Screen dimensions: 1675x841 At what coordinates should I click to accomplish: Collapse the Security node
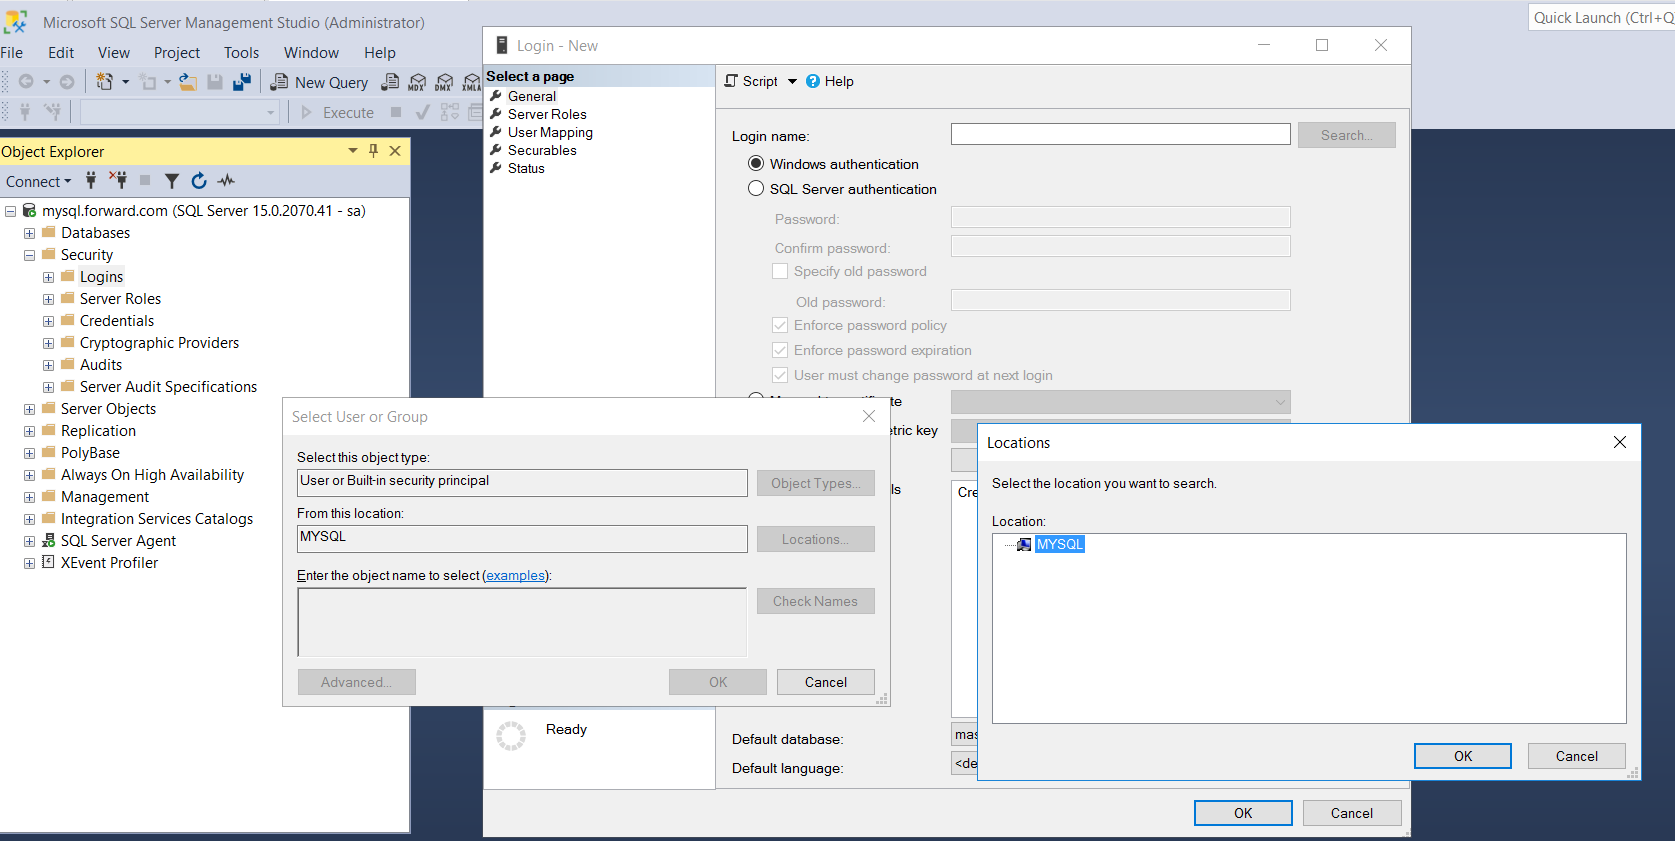(x=29, y=255)
